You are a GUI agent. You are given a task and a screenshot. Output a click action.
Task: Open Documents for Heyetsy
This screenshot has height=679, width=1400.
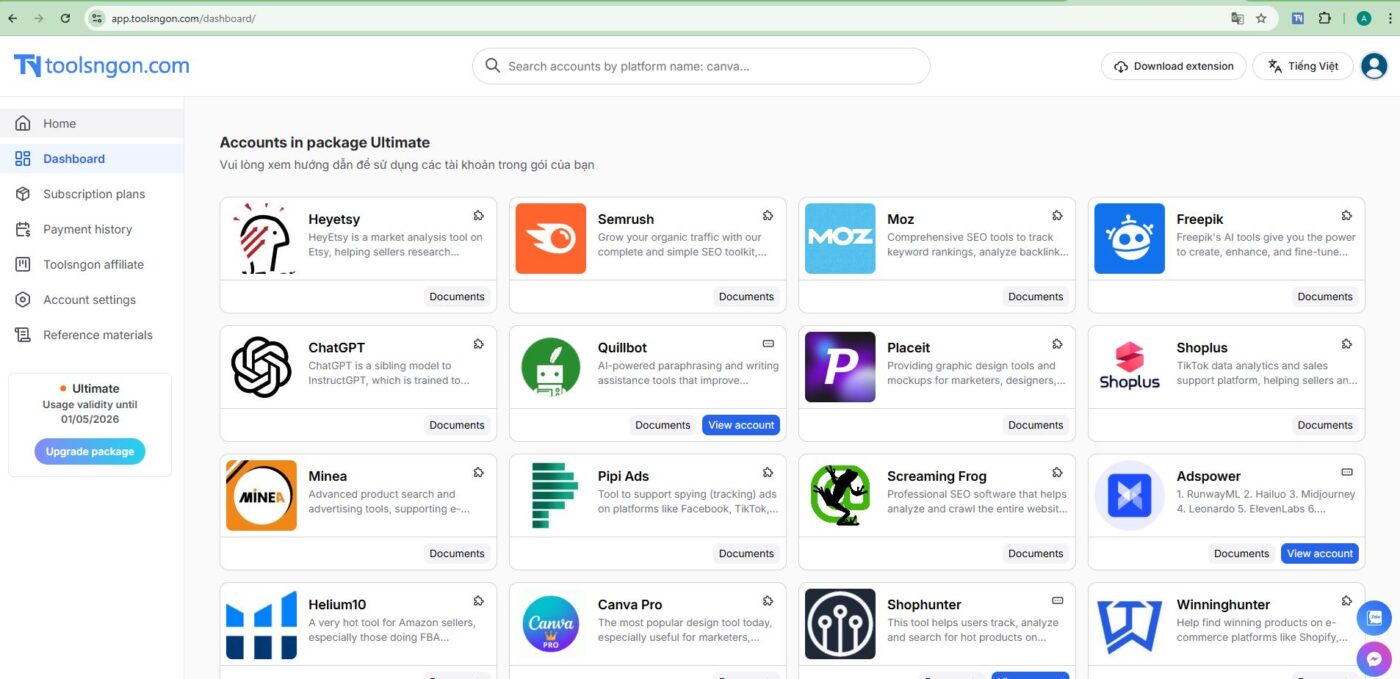pyautogui.click(x=457, y=296)
